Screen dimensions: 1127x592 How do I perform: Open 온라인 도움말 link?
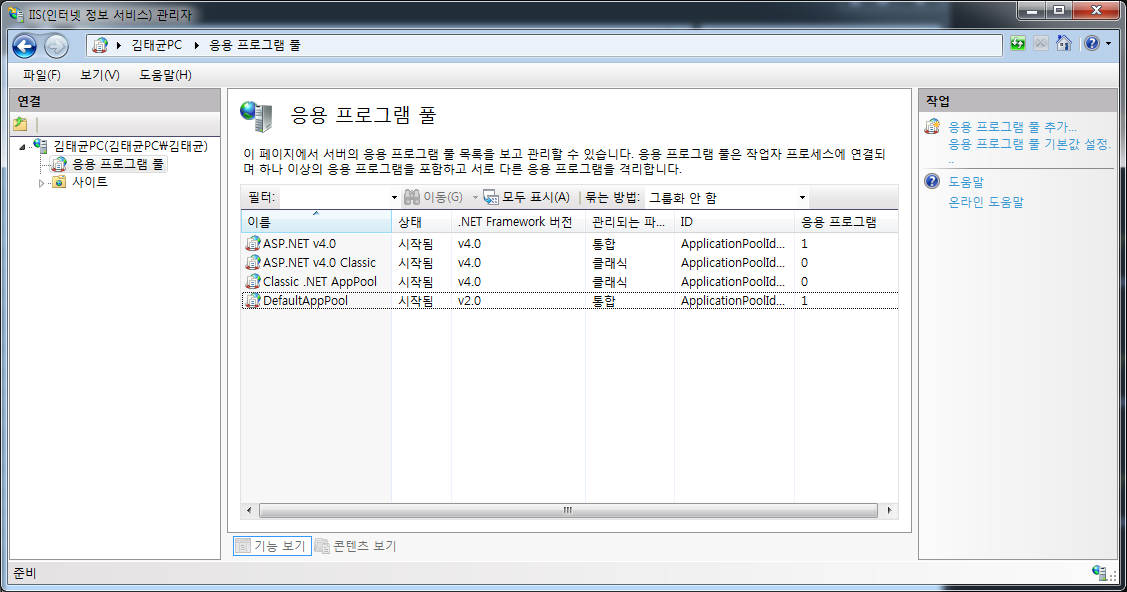tap(985, 203)
